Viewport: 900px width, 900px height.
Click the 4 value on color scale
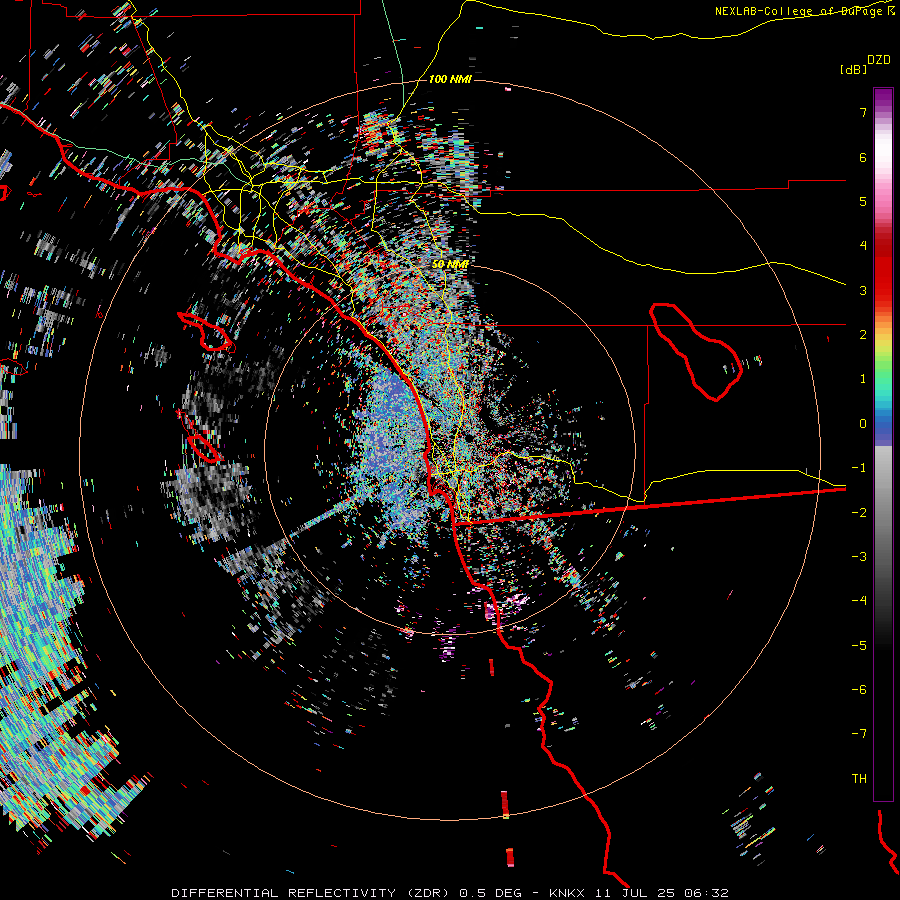click(x=863, y=246)
